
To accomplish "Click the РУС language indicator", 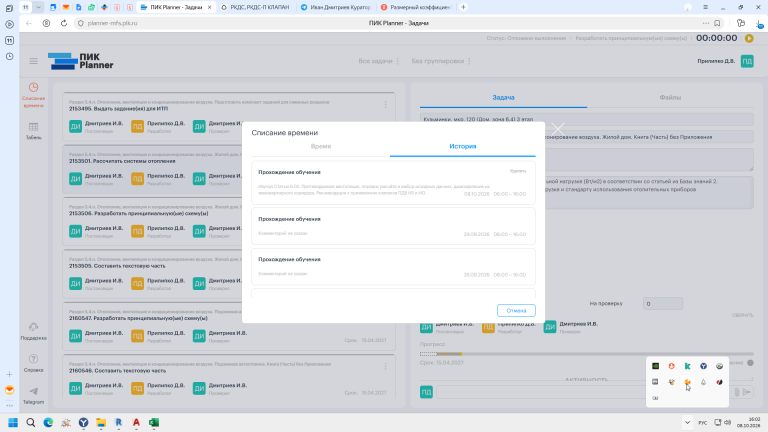I will click(702, 423).
